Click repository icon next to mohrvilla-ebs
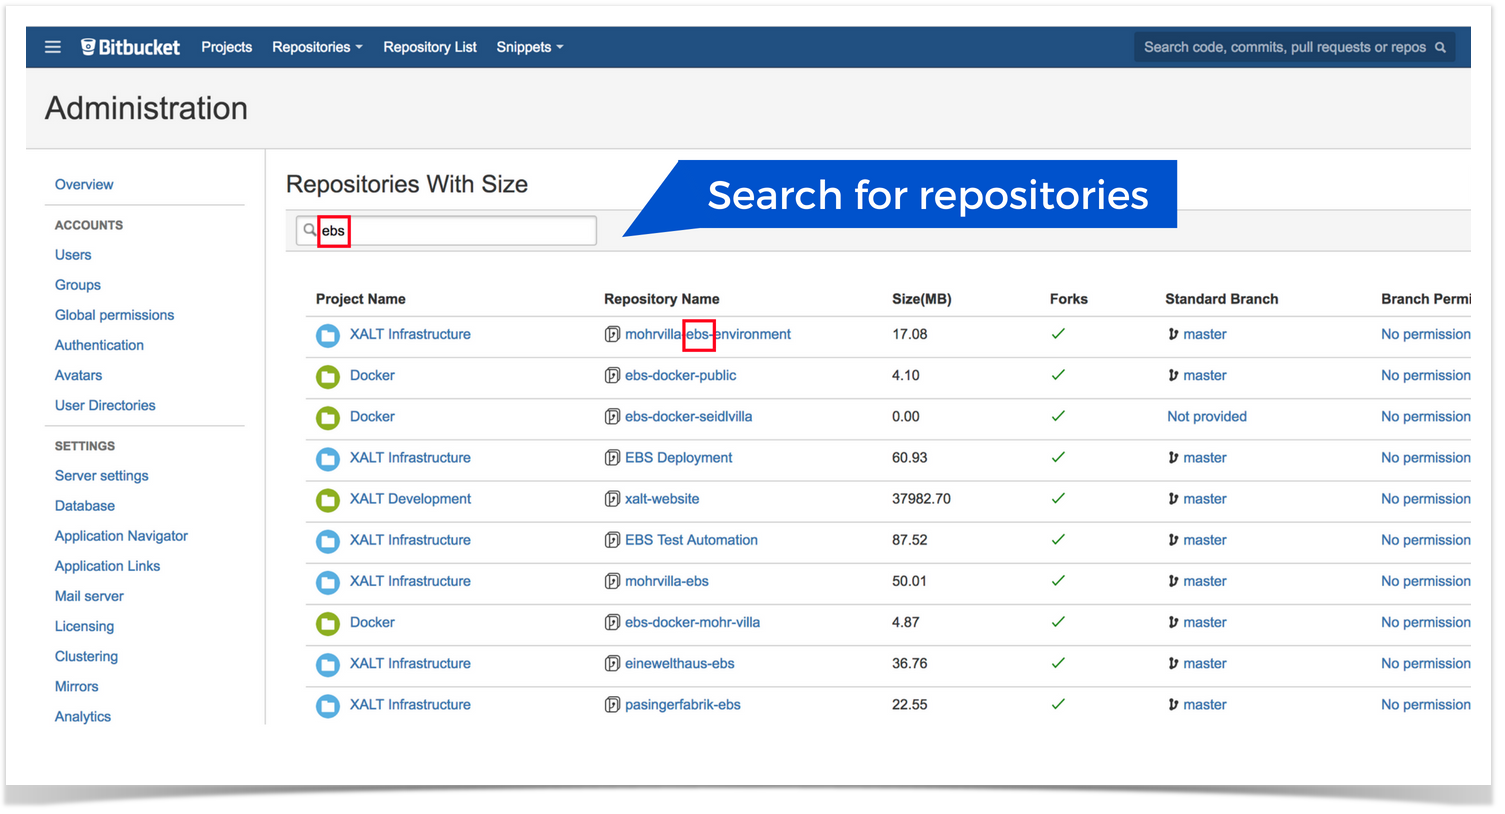 click(x=612, y=581)
